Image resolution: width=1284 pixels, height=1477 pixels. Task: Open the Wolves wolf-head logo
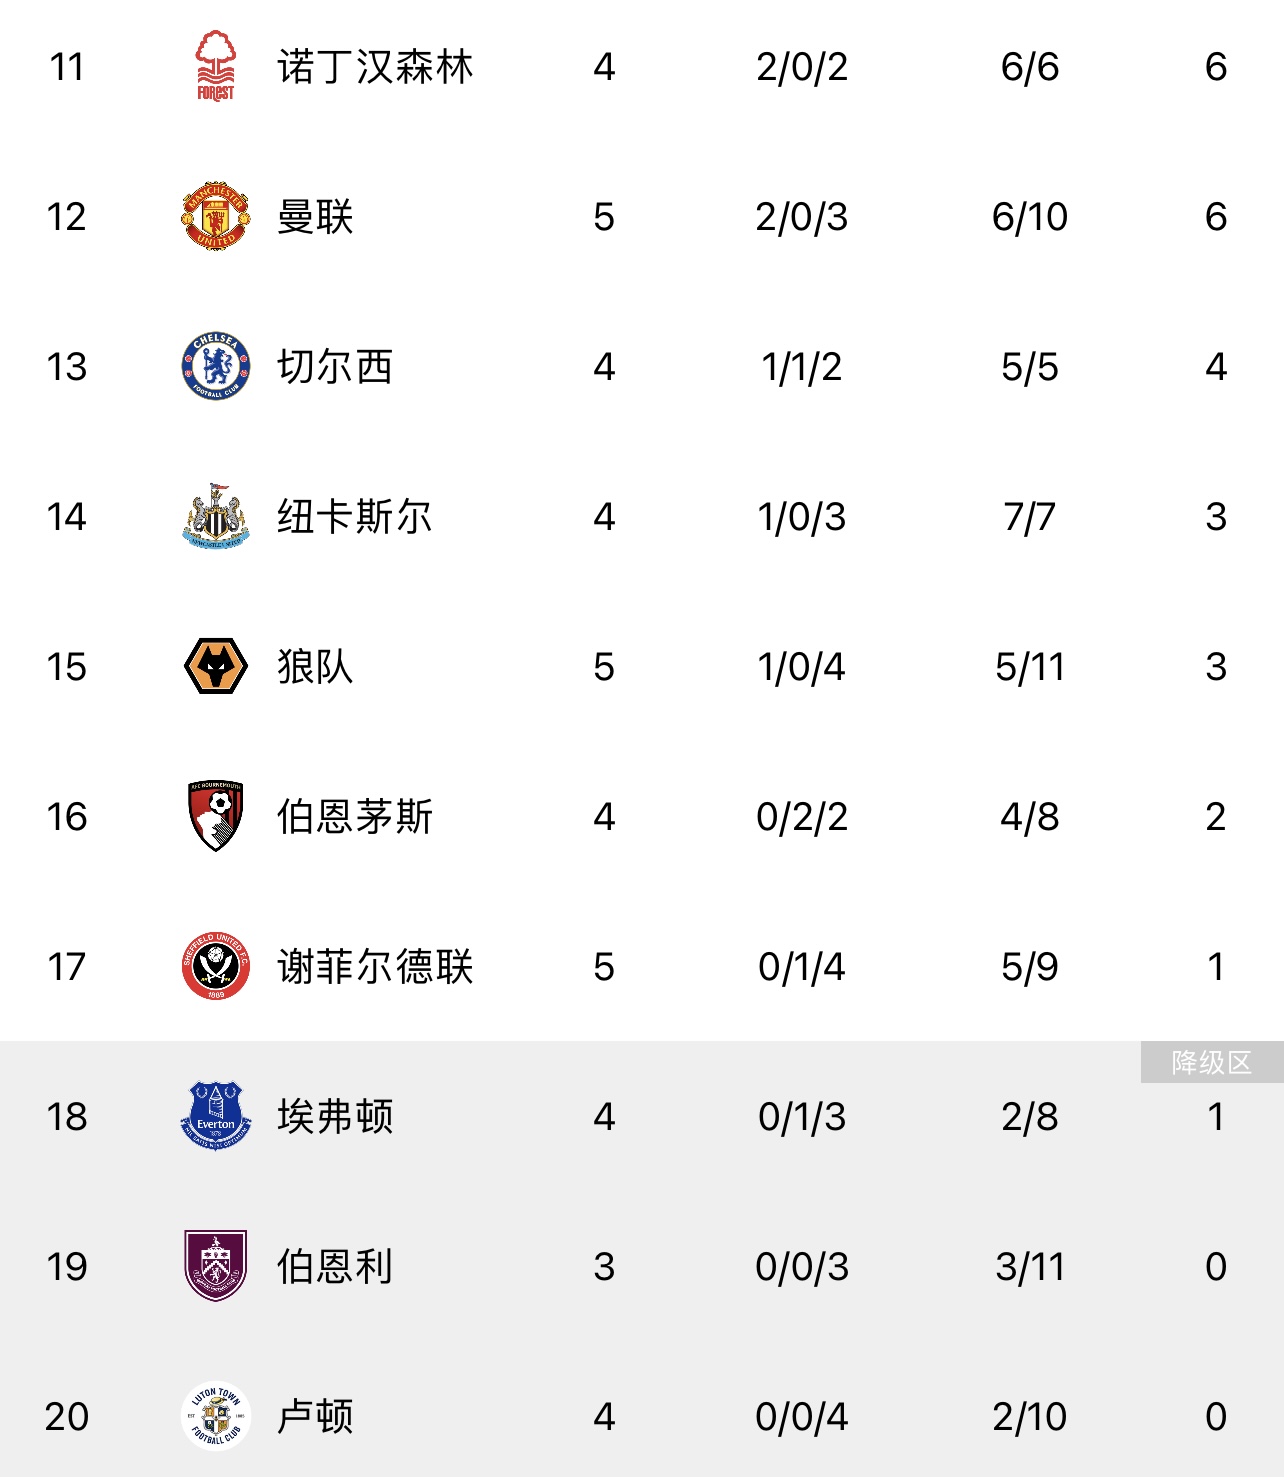215,666
